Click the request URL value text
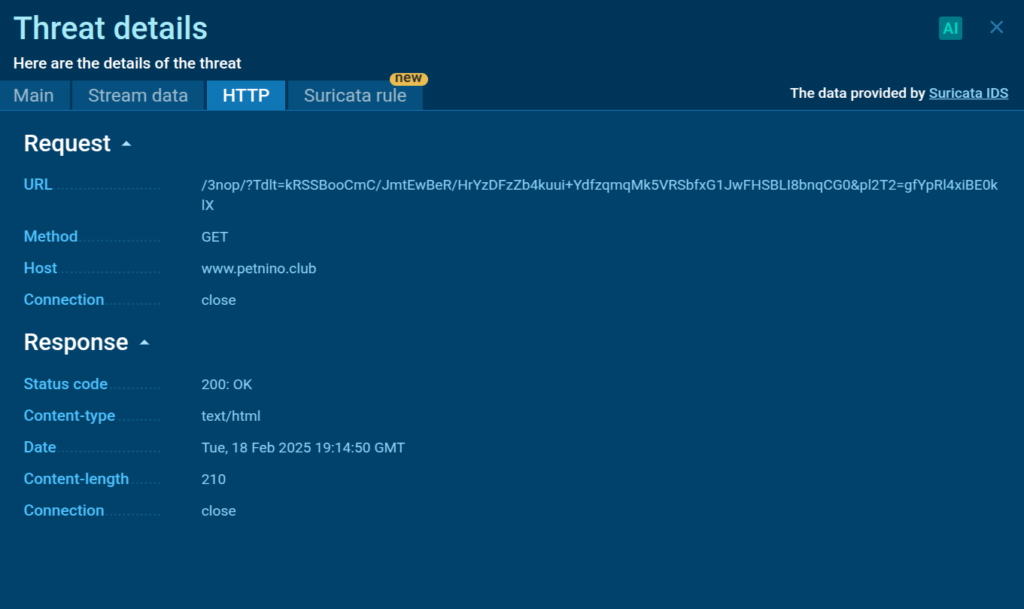1024x609 pixels. pyautogui.click(x=599, y=185)
